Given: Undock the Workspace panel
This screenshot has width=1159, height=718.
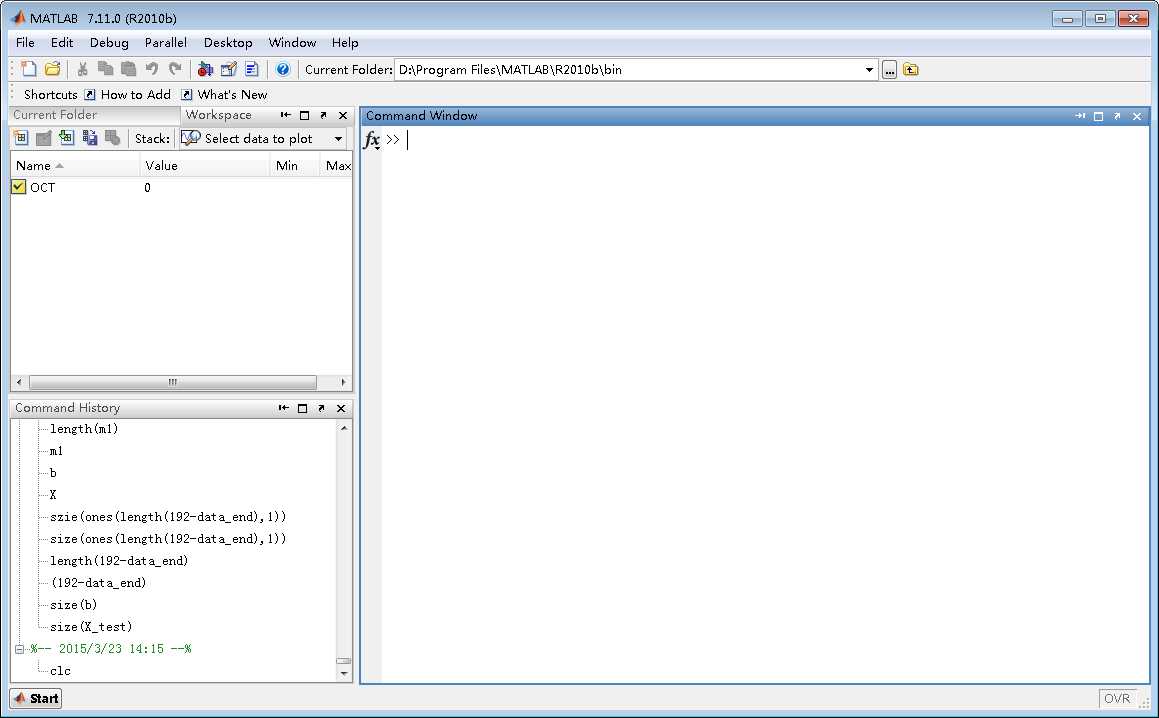Looking at the screenshot, I should 323,115.
